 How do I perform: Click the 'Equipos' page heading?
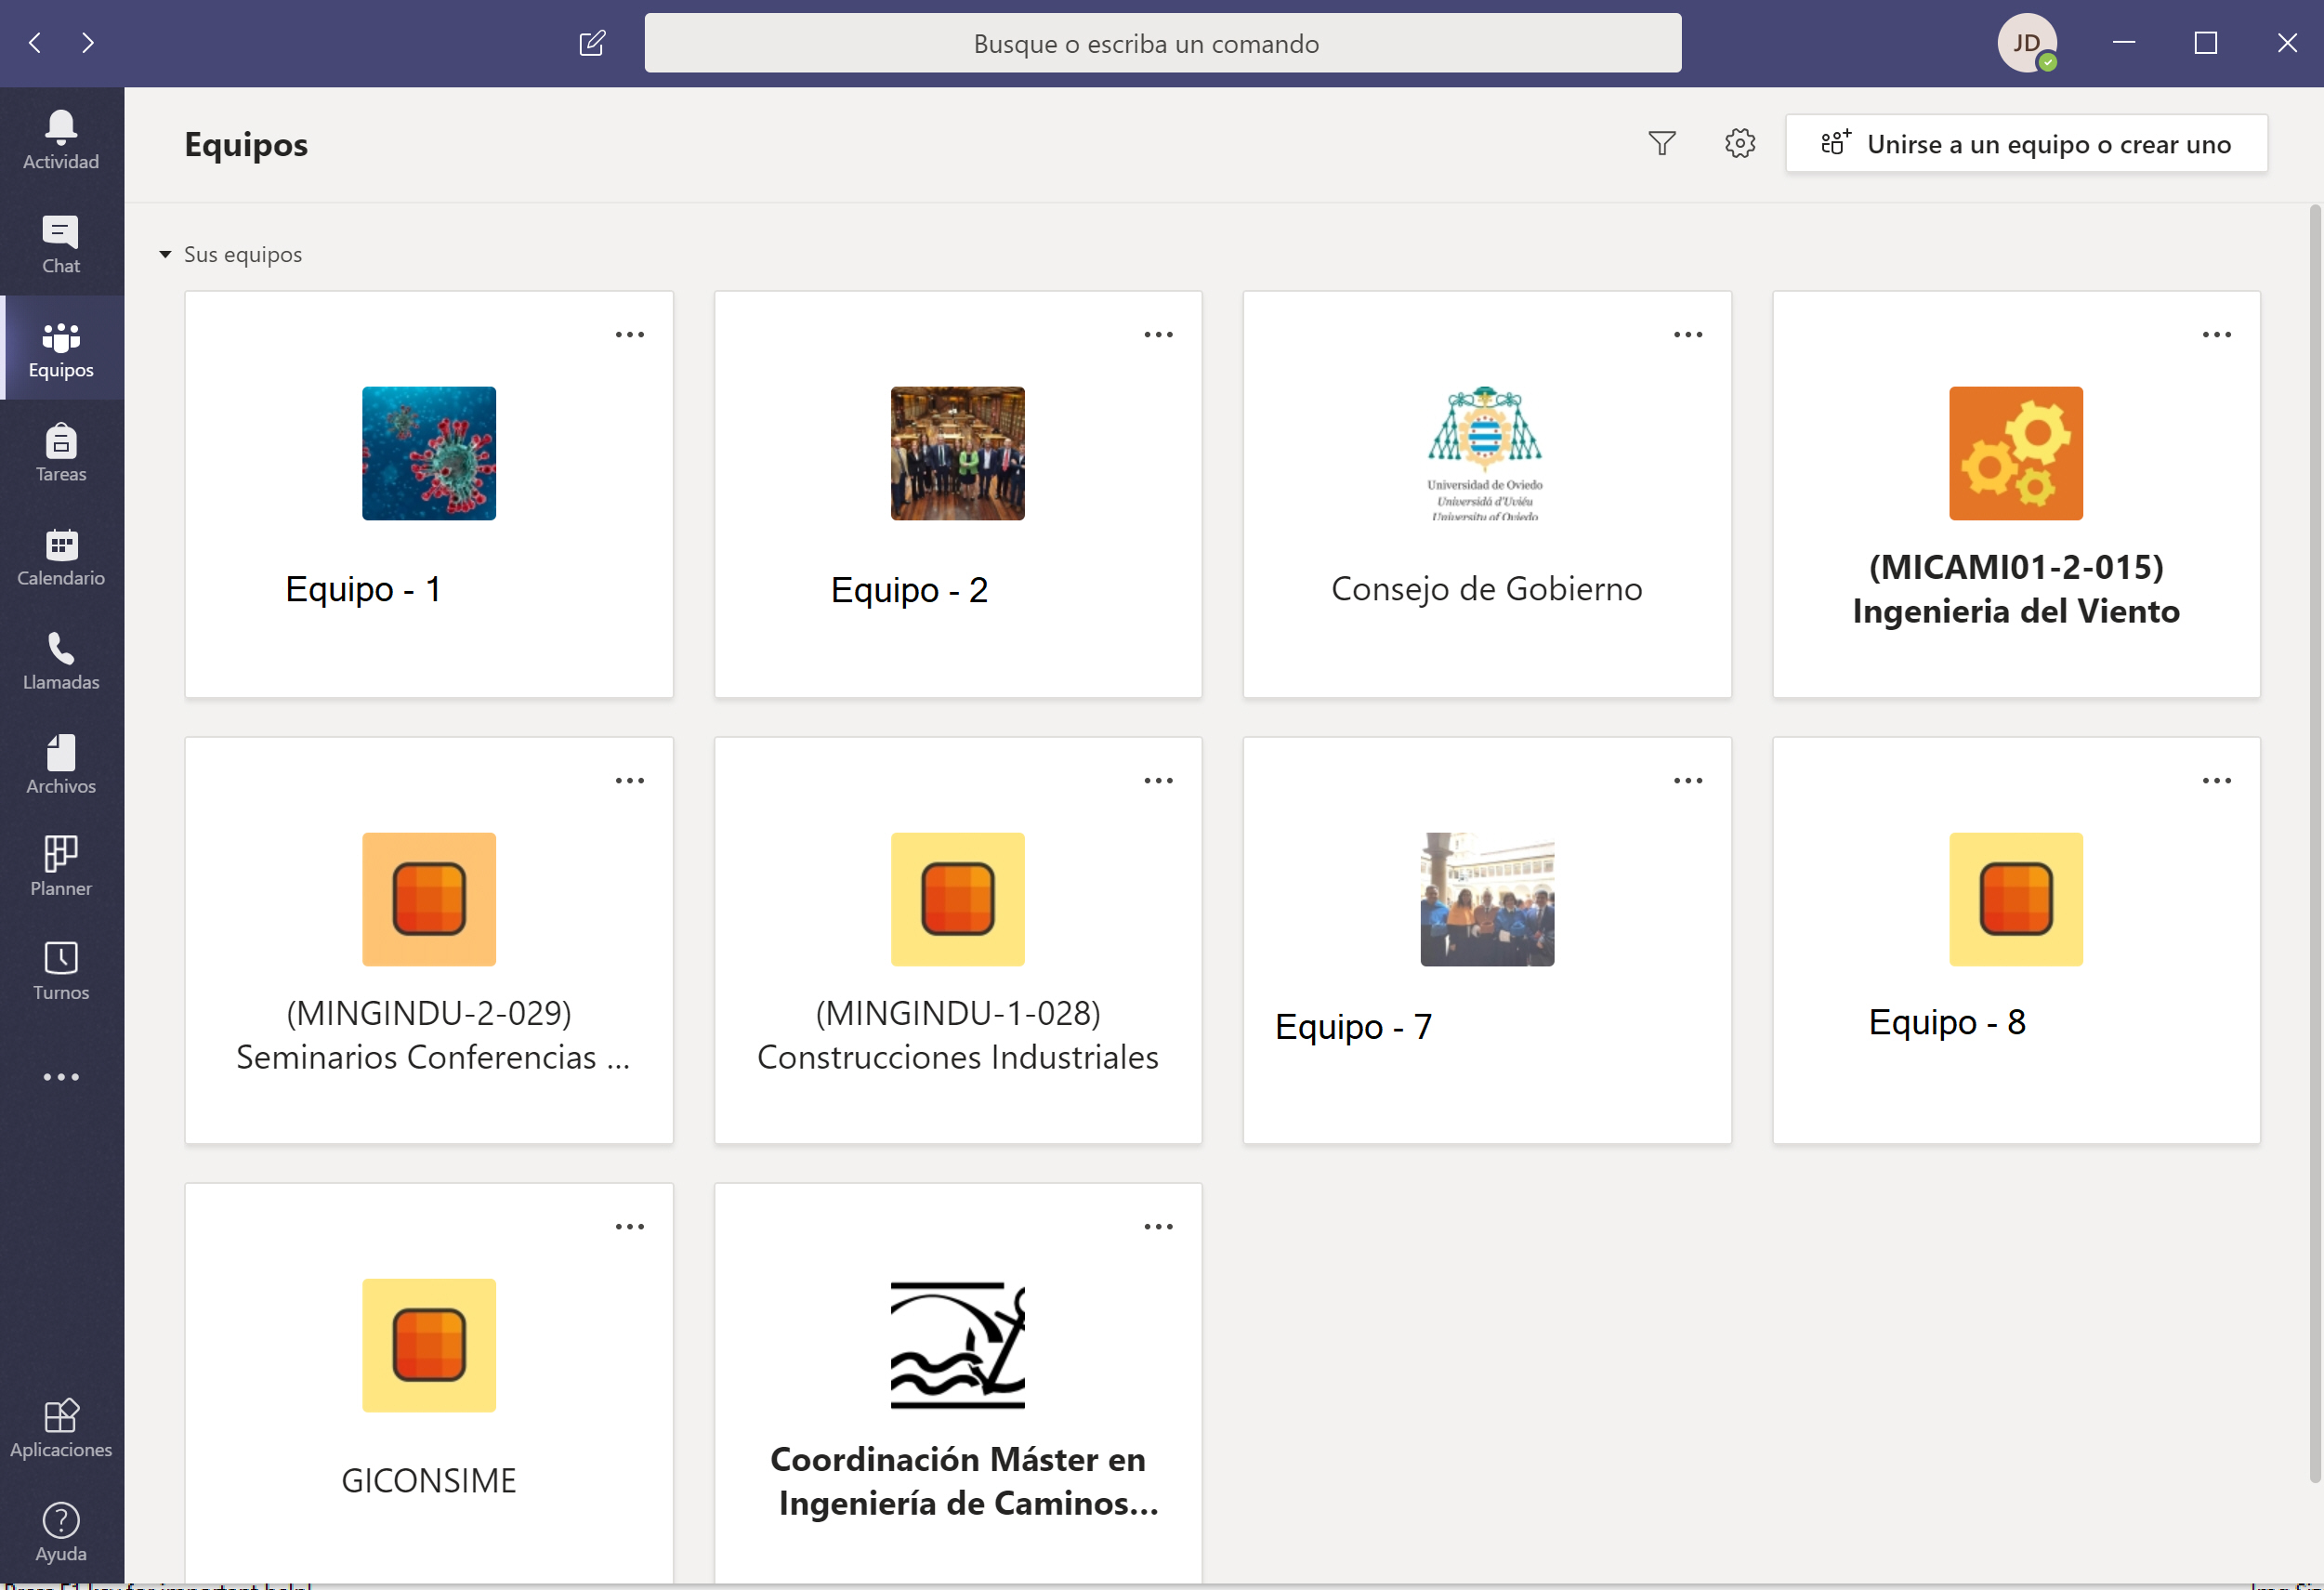246,145
